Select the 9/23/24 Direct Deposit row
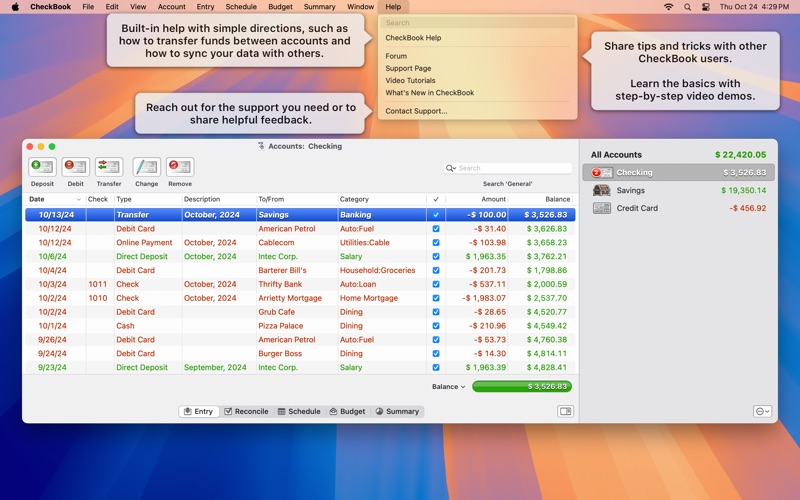The width and height of the screenshot is (800, 500). tap(301, 367)
